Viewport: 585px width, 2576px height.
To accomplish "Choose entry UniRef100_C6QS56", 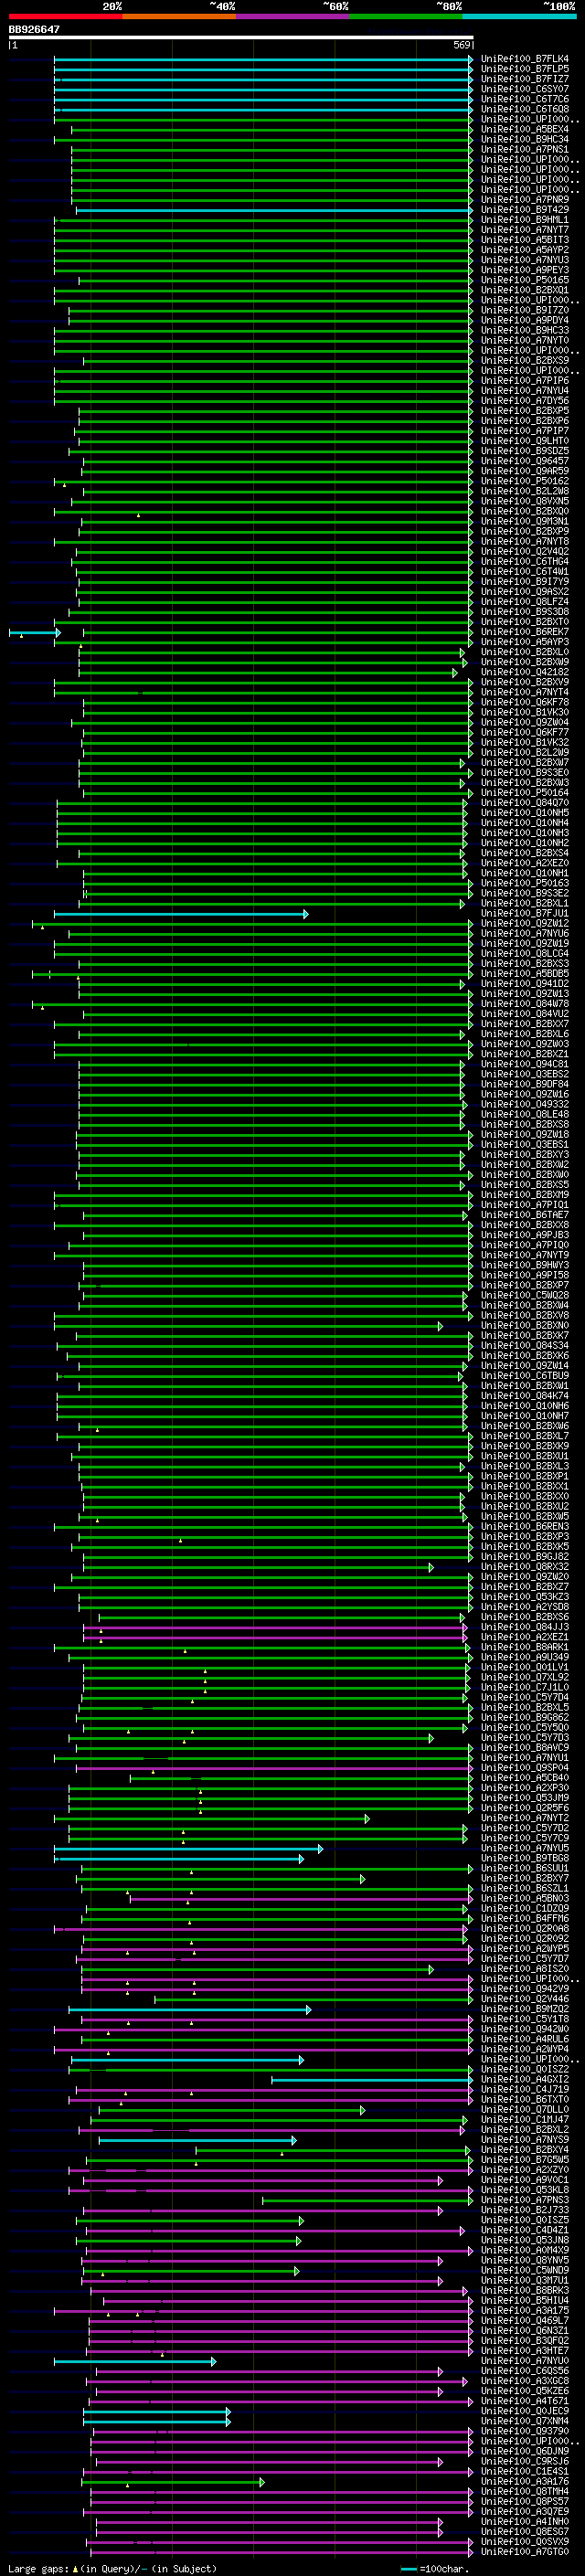I will pyautogui.click(x=525, y=2372).
